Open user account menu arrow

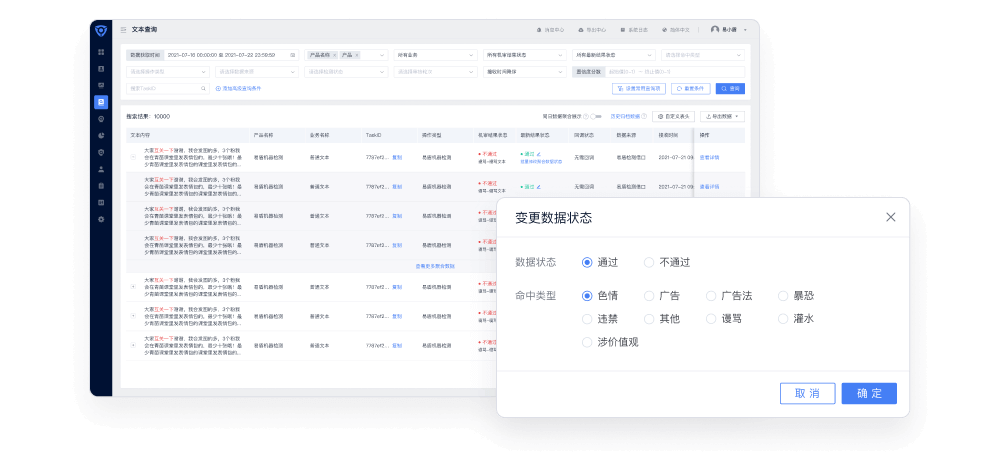(x=745, y=30)
